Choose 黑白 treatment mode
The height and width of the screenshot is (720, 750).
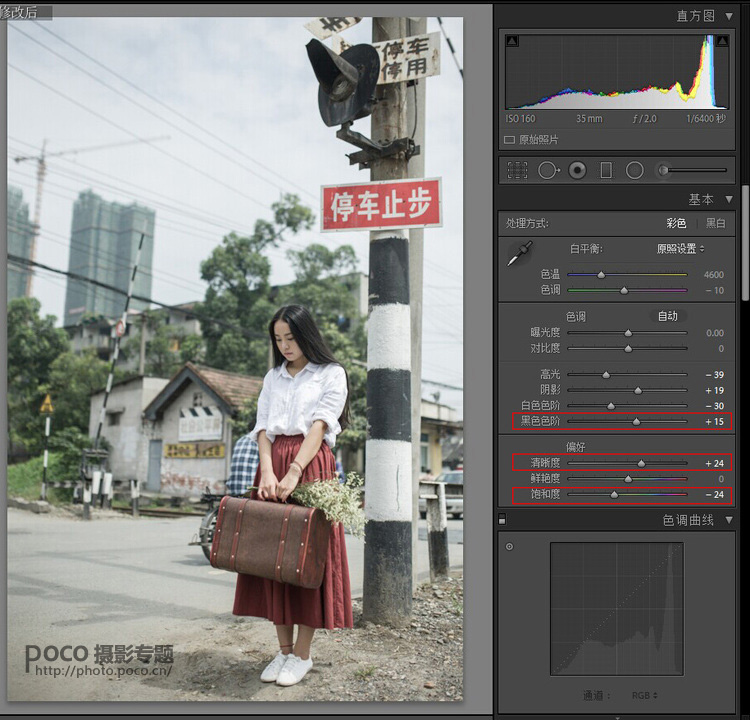click(x=716, y=223)
